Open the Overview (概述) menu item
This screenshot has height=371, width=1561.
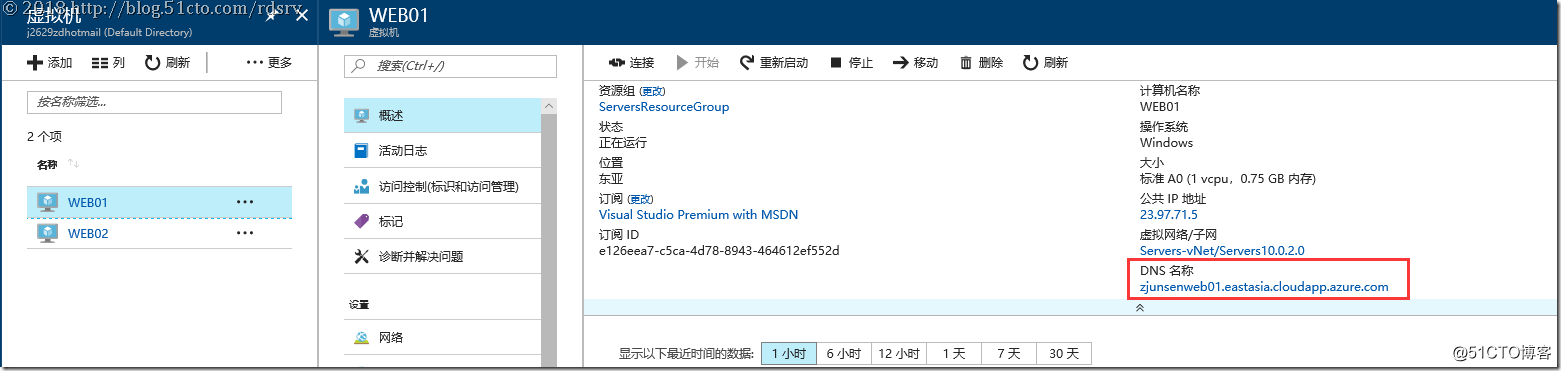(442, 115)
